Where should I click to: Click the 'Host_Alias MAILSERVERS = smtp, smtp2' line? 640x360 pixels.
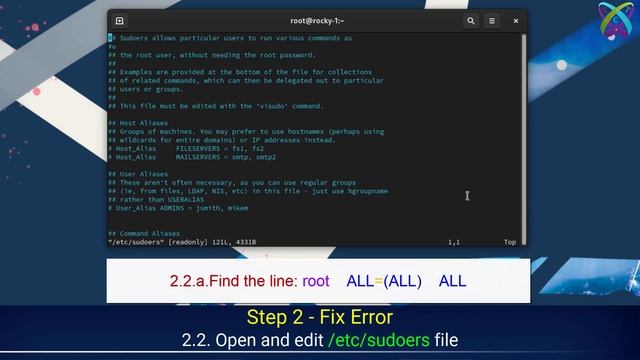coord(192,157)
